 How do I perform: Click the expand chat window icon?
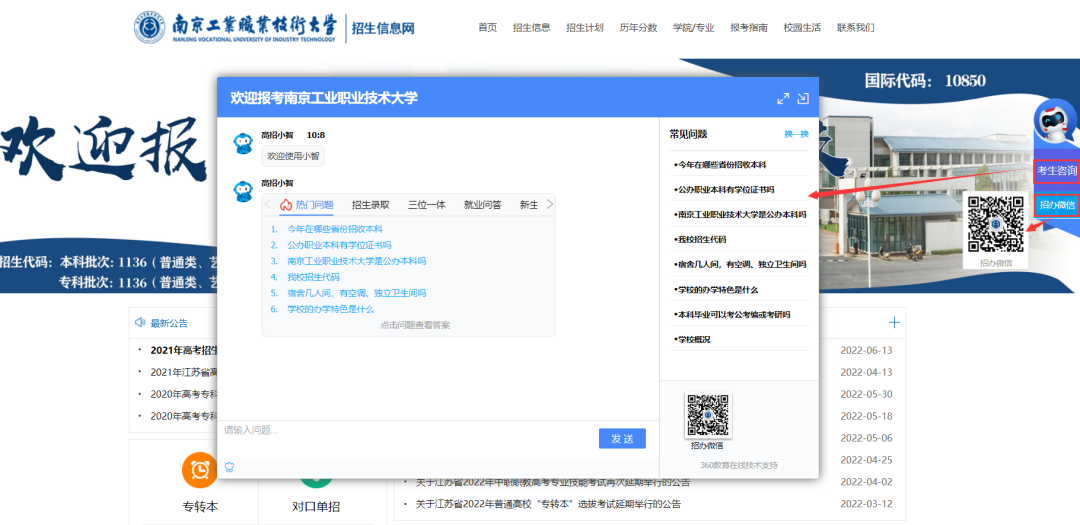783,99
